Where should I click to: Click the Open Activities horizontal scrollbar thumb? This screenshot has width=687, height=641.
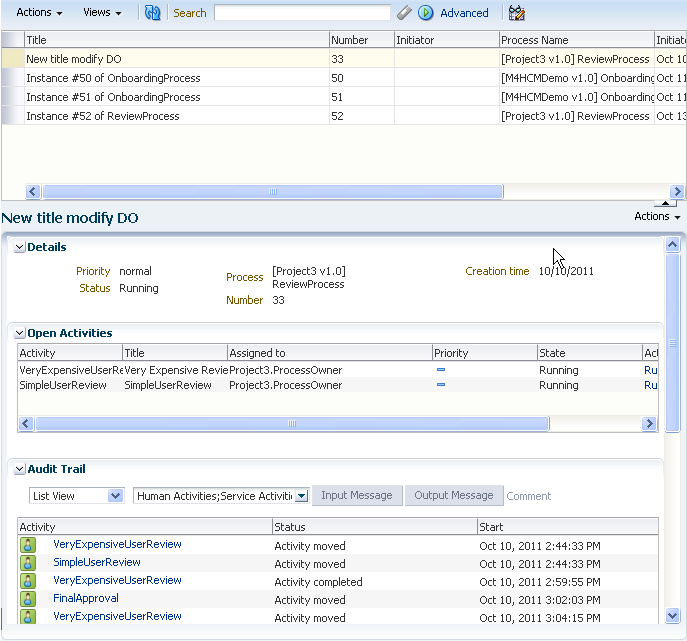(x=292, y=423)
